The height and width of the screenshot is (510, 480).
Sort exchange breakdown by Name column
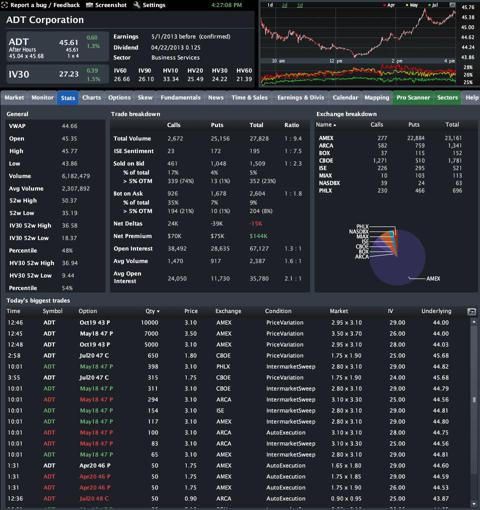click(x=326, y=125)
